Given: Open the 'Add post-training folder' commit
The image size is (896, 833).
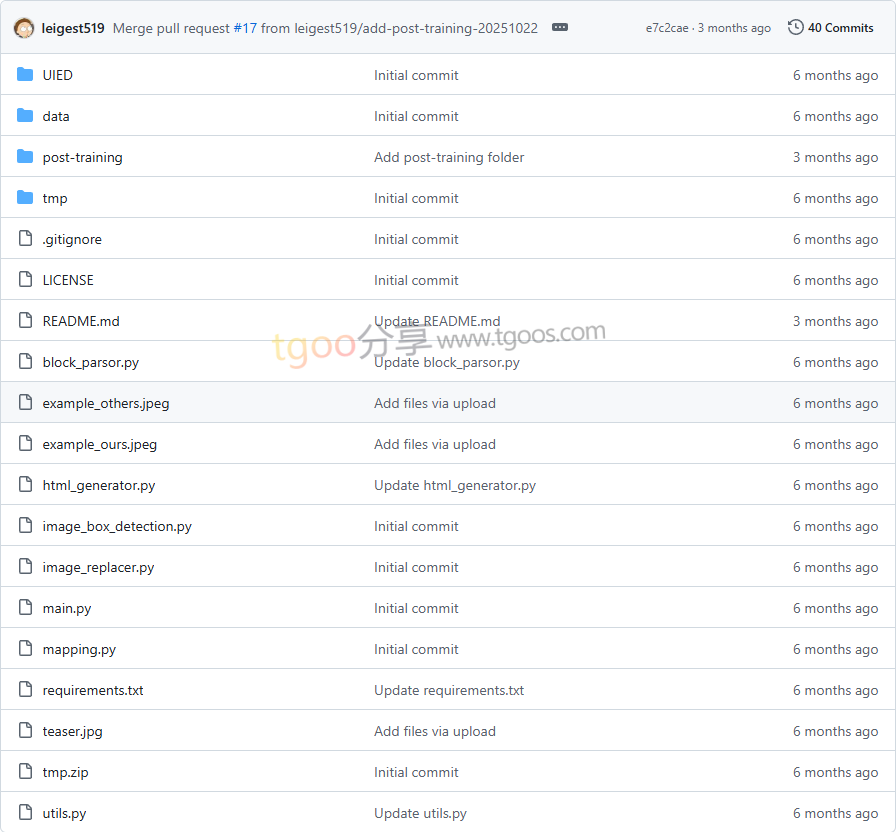Looking at the screenshot, I should pyautogui.click(x=449, y=157).
